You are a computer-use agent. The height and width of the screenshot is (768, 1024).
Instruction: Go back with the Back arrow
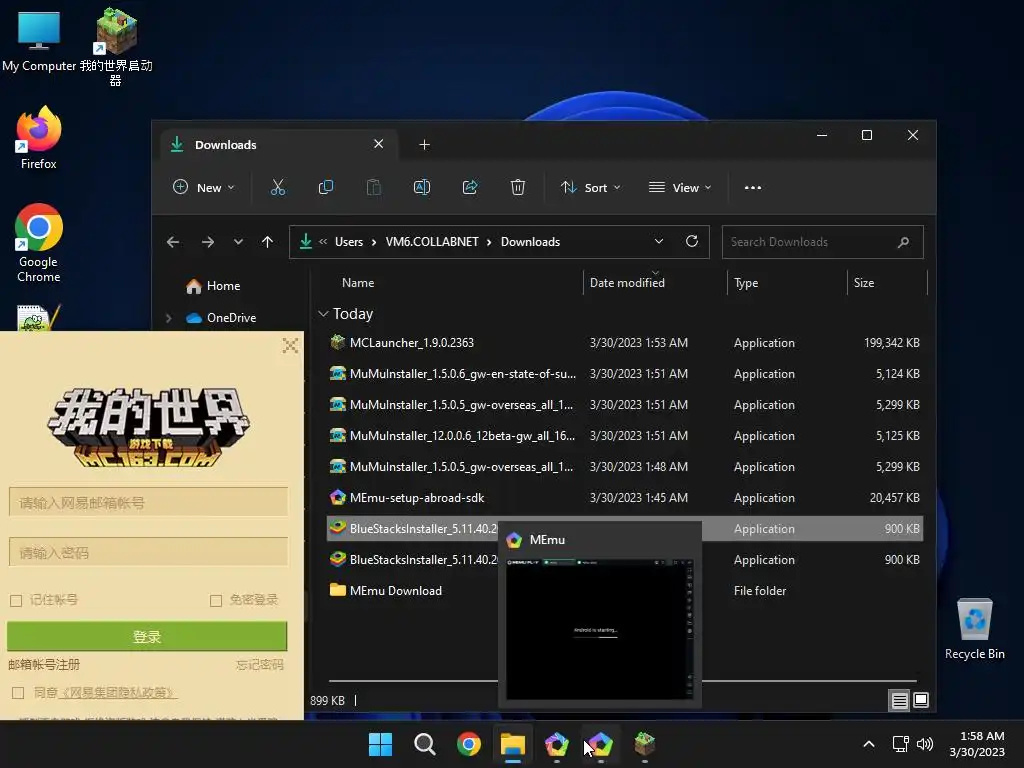tap(172, 242)
